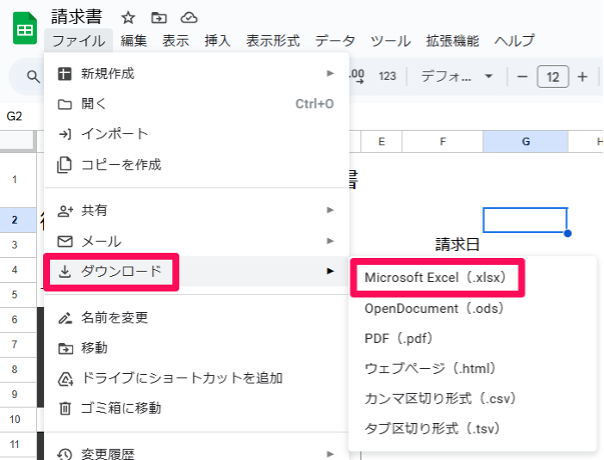The width and height of the screenshot is (604, 460).
Task: Open the 挿入 menu
Action: click(217, 40)
